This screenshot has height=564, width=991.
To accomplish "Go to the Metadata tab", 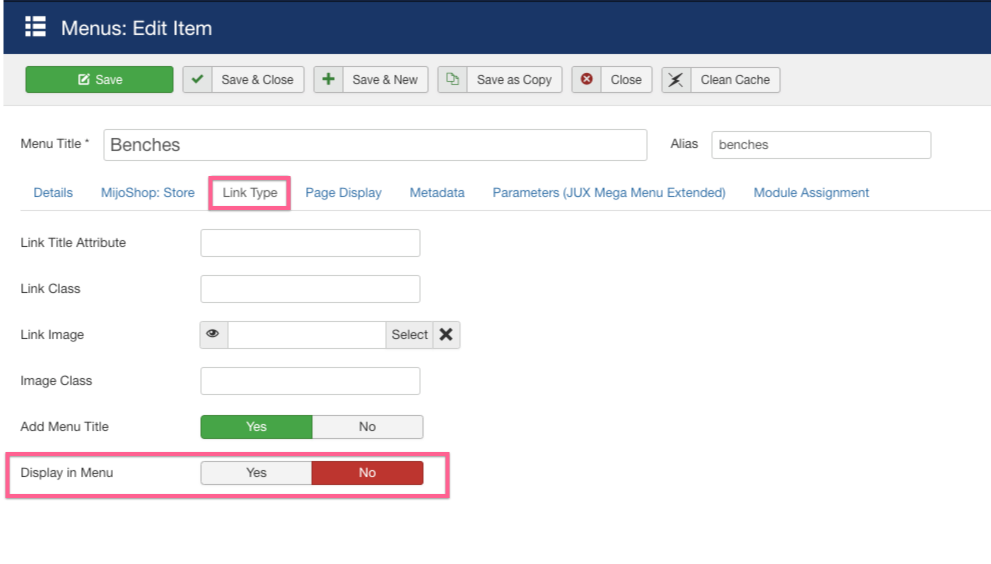I will (x=437, y=193).
